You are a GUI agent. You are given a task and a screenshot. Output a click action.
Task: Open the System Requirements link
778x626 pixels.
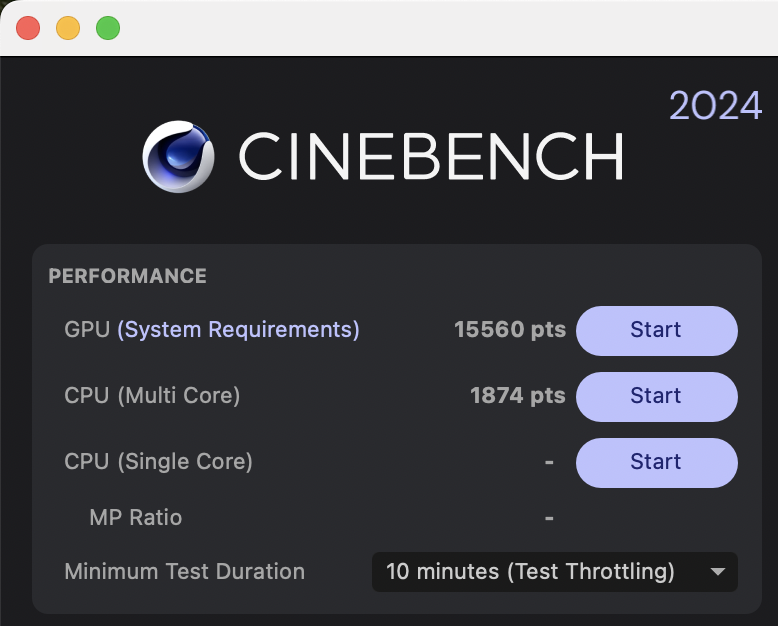pos(239,330)
